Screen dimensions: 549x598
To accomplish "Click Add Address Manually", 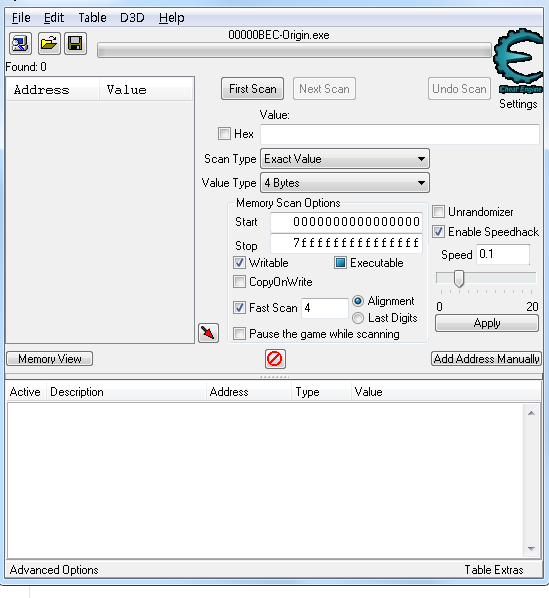I will [486, 359].
